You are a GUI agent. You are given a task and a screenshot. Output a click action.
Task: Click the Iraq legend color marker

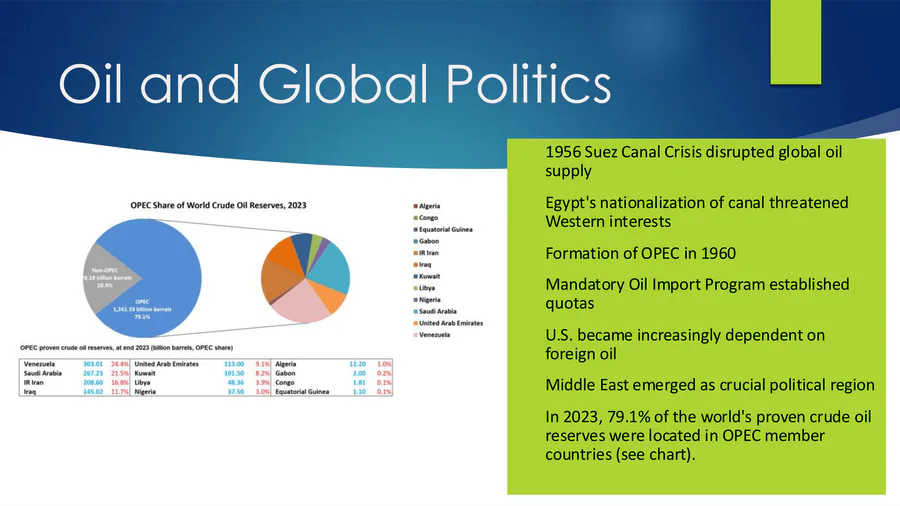[415, 264]
